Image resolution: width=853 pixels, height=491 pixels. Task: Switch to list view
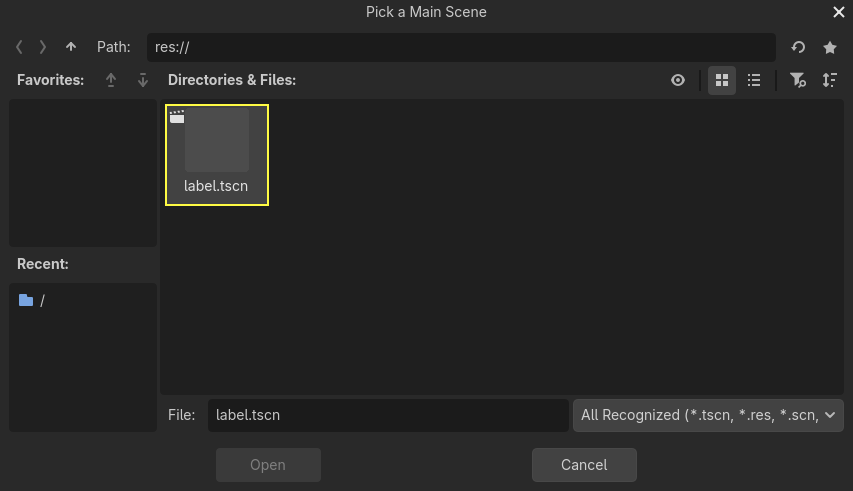click(754, 80)
